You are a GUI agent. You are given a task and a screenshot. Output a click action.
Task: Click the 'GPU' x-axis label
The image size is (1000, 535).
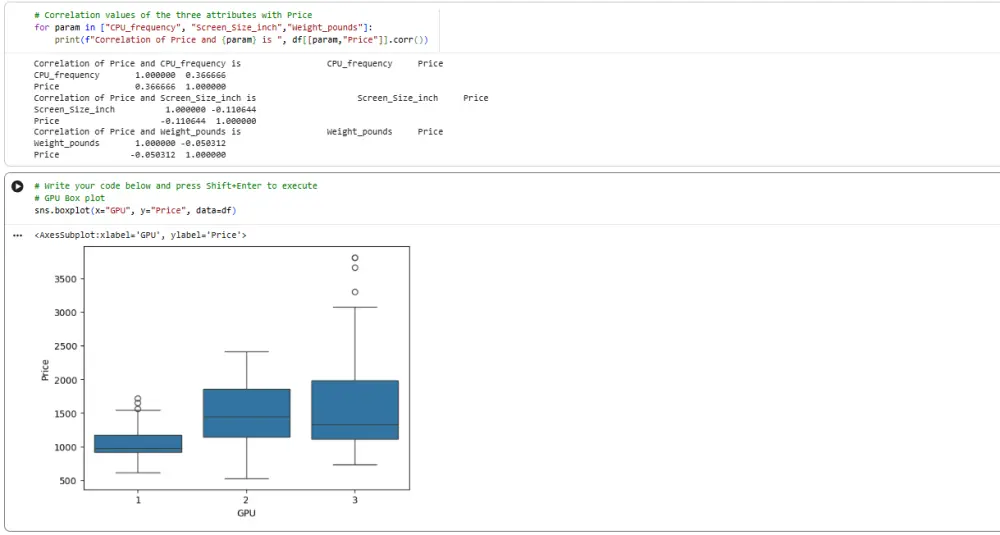pos(246,513)
